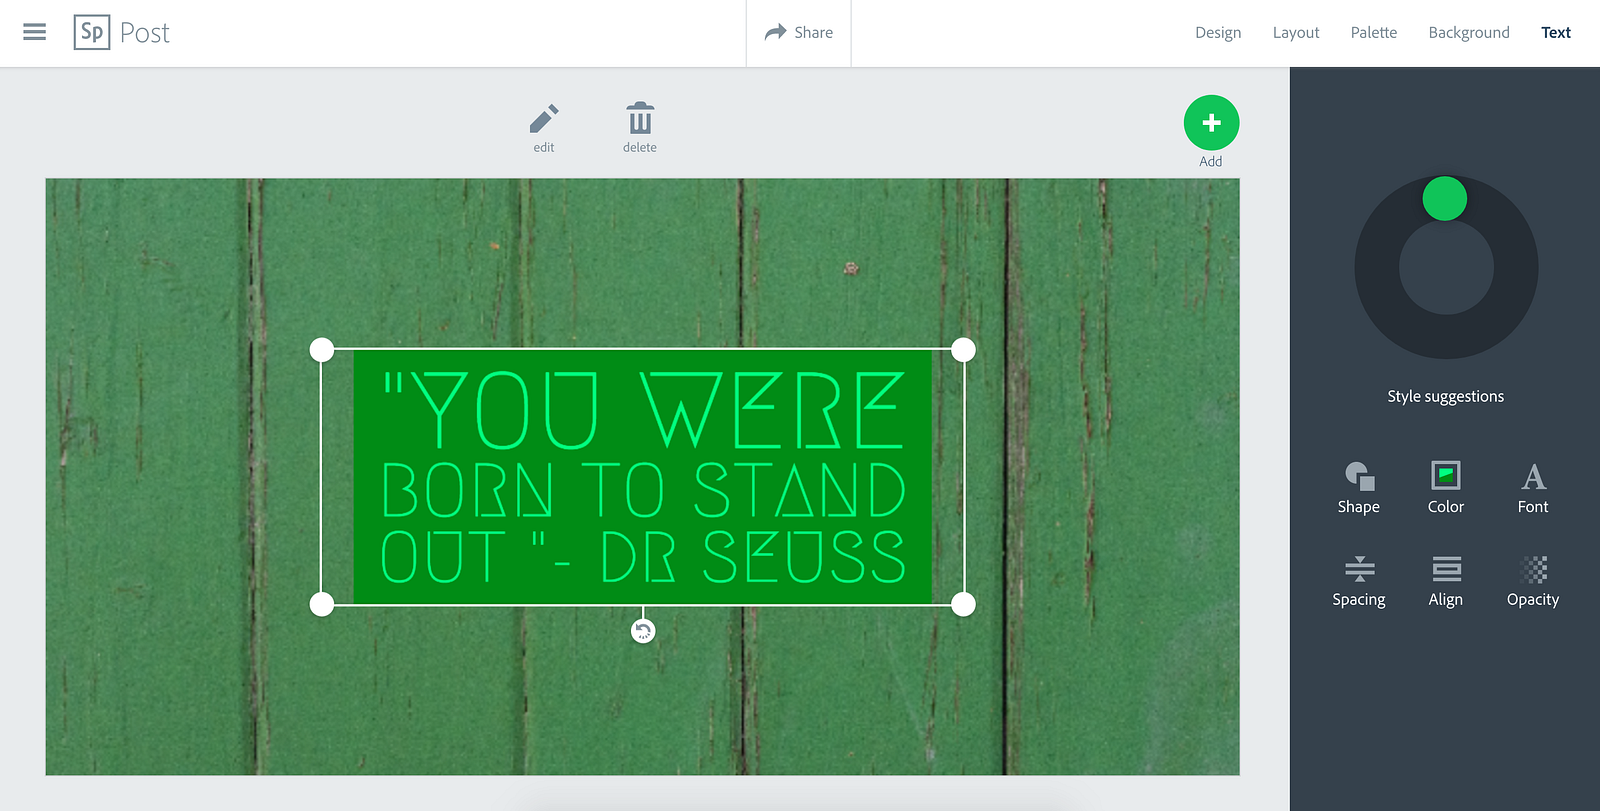Click the rotate handle below the text box
Image resolution: width=1600 pixels, height=811 pixels.
pyautogui.click(x=643, y=631)
